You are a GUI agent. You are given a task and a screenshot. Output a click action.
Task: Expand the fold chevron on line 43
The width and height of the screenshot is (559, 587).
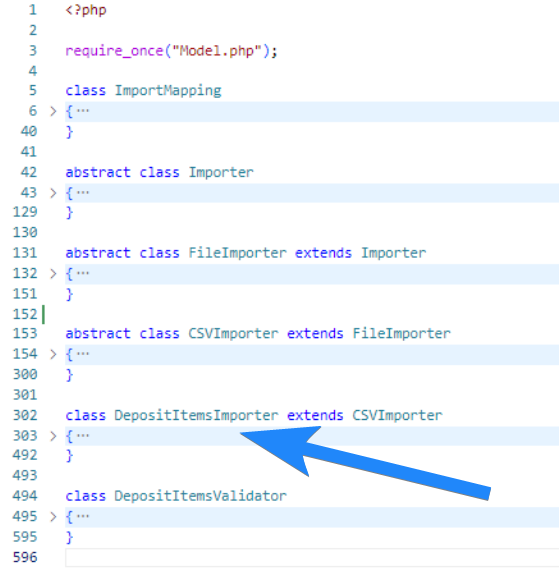tap(53, 193)
